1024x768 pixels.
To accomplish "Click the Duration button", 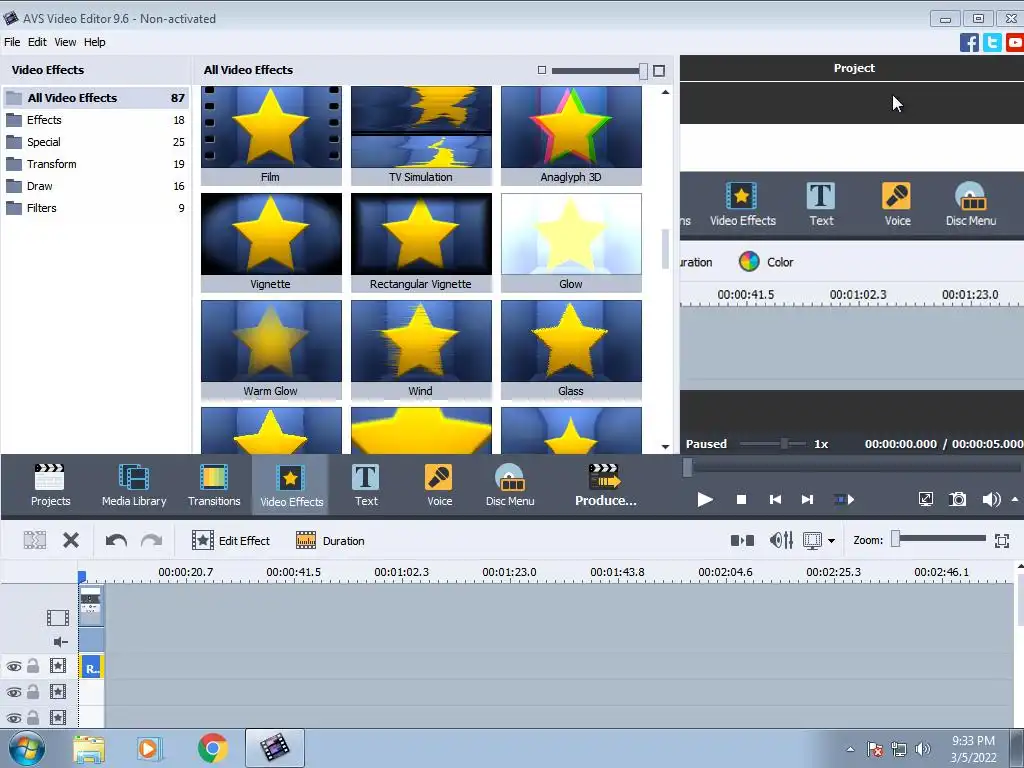I will [330, 541].
